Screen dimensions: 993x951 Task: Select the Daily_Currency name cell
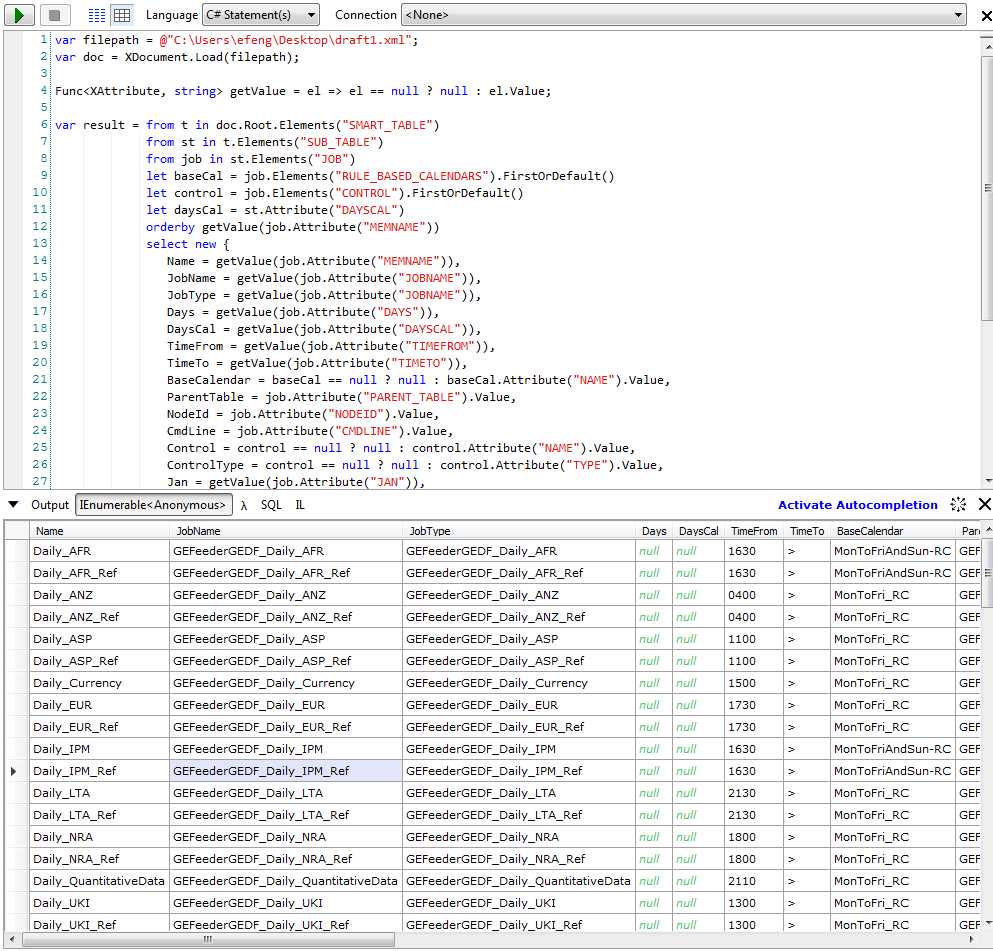[x=99, y=683]
